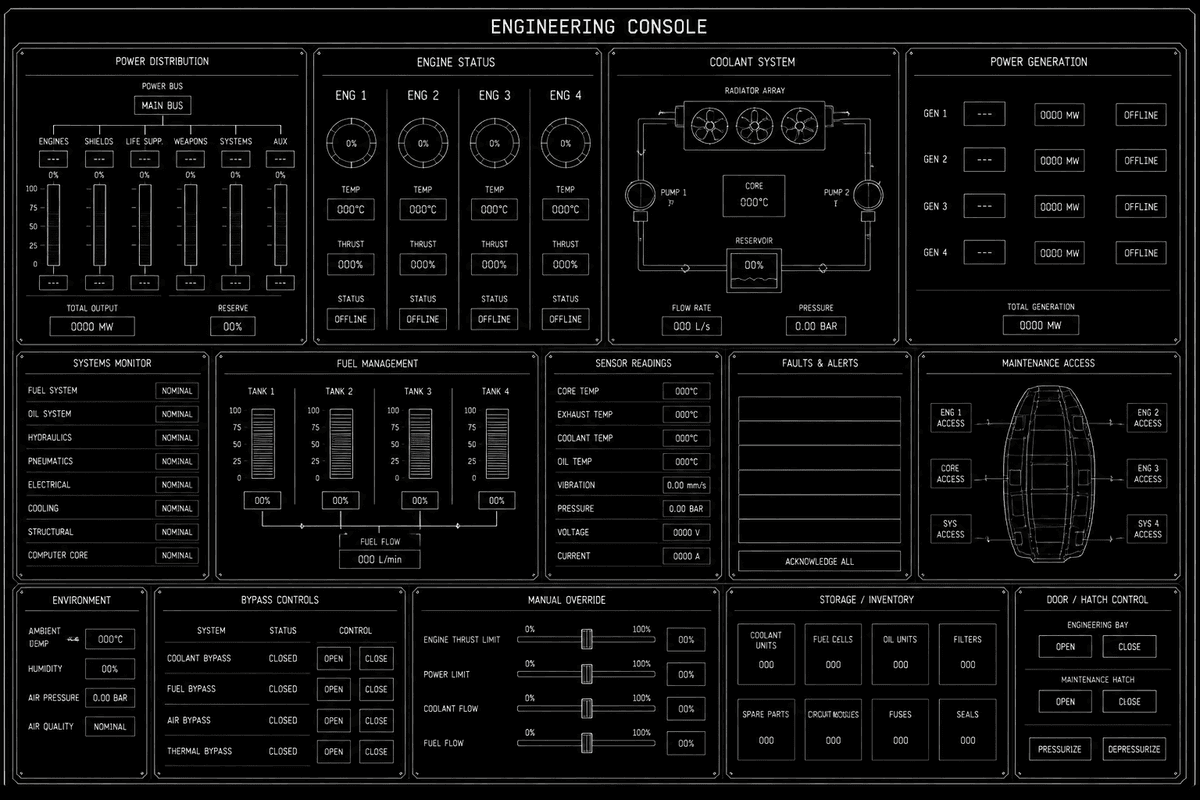Click the Total Generation 0000 MW field

point(1041,325)
